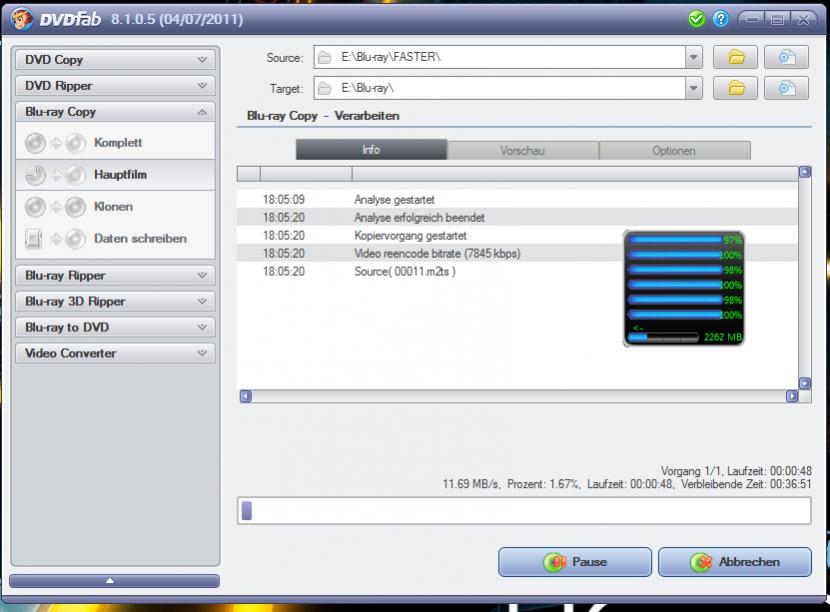Click the DVDFab mascot logo icon
This screenshot has width=830, height=612.
[x=21, y=20]
